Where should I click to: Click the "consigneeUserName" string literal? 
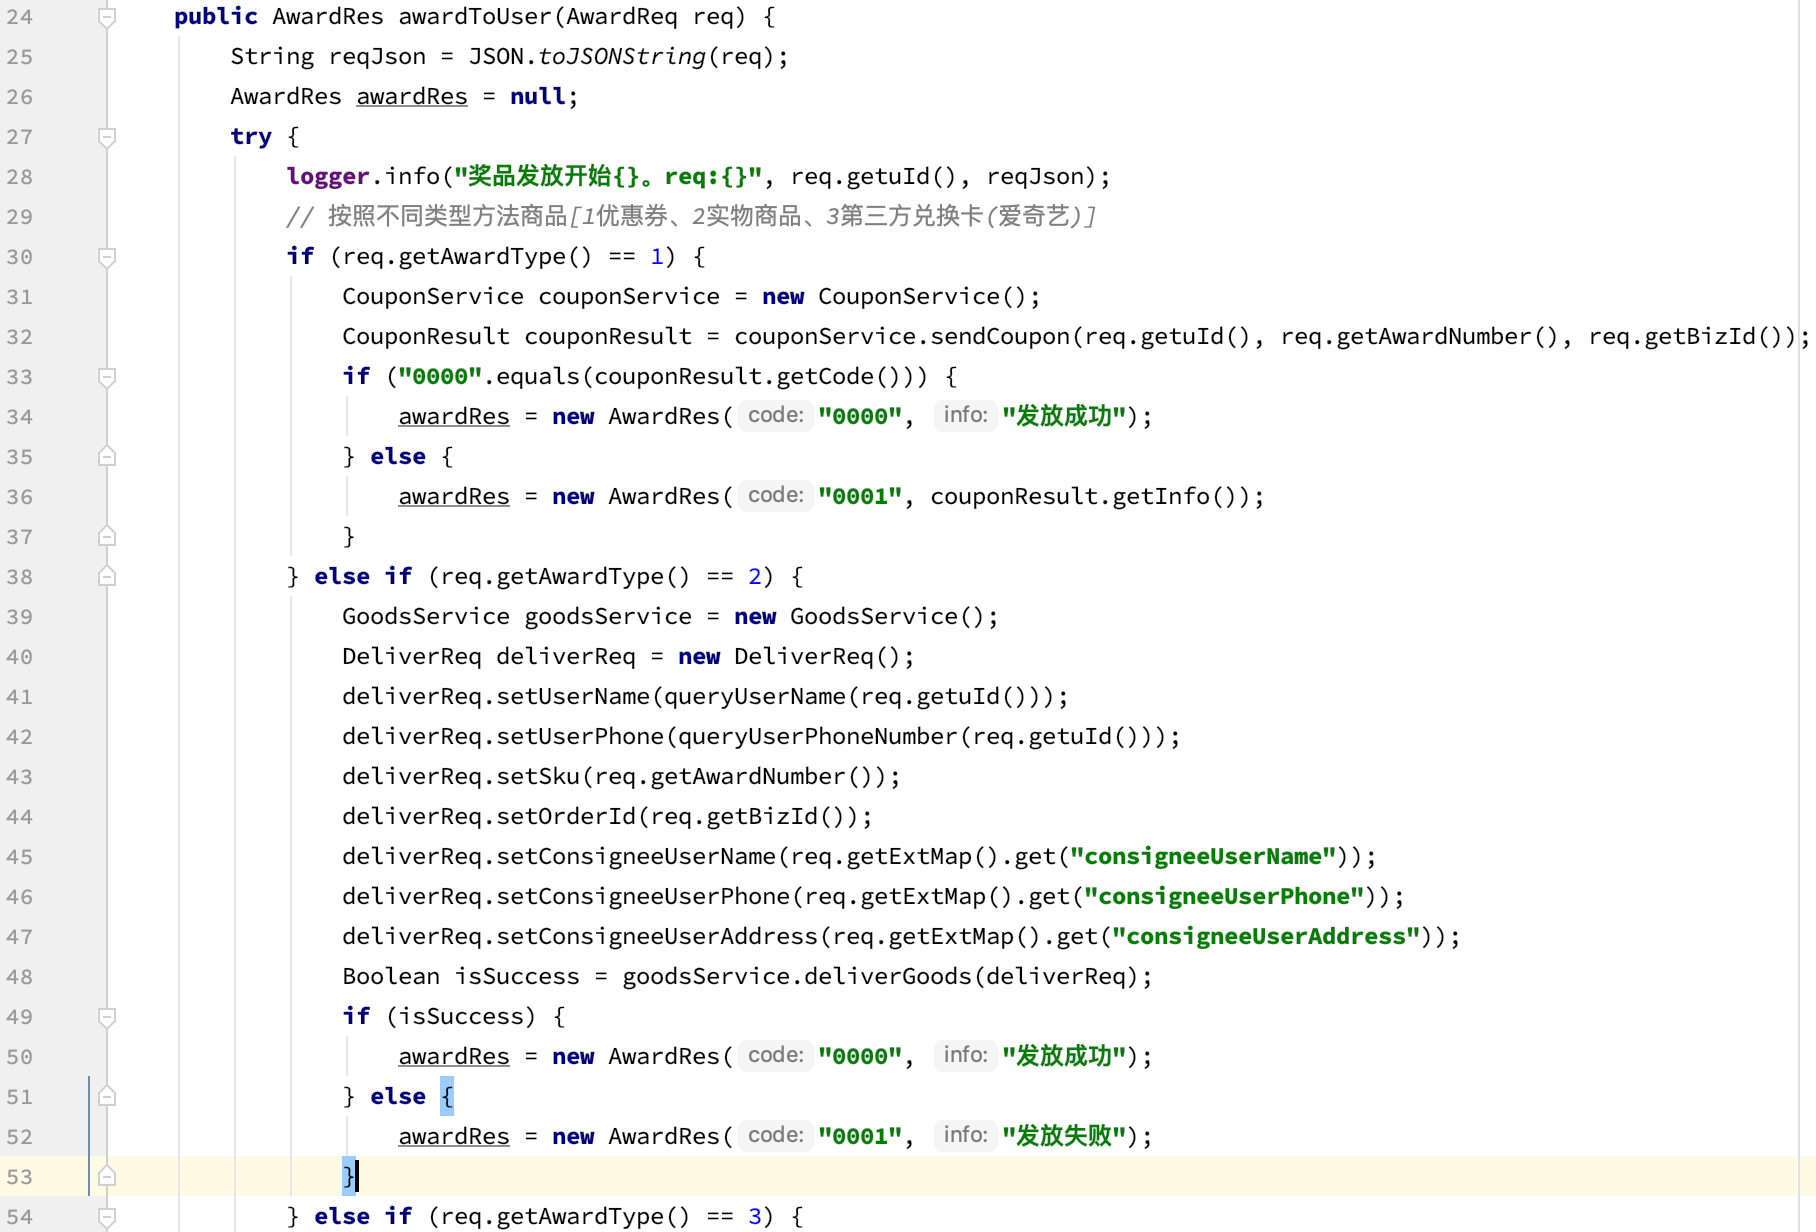tap(1203, 857)
